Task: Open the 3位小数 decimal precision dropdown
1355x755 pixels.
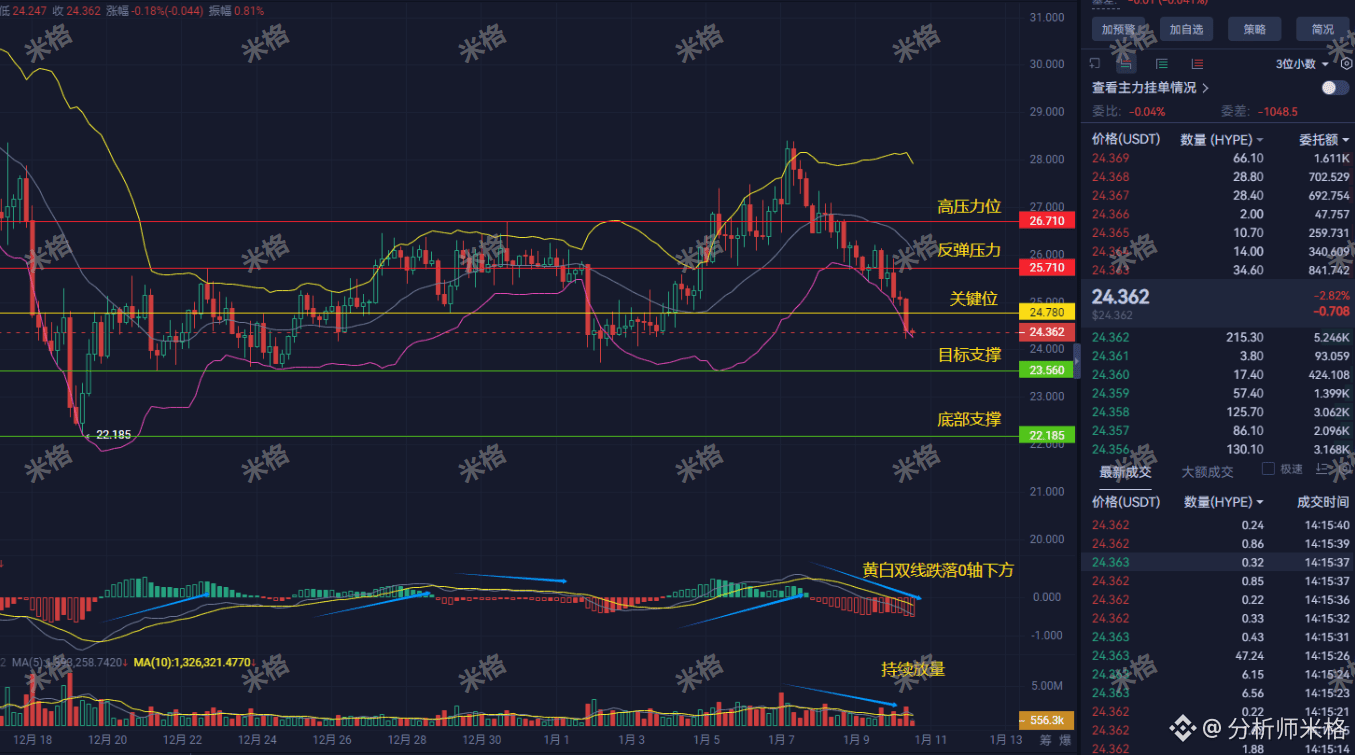Action: click(x=1302, y=64)
